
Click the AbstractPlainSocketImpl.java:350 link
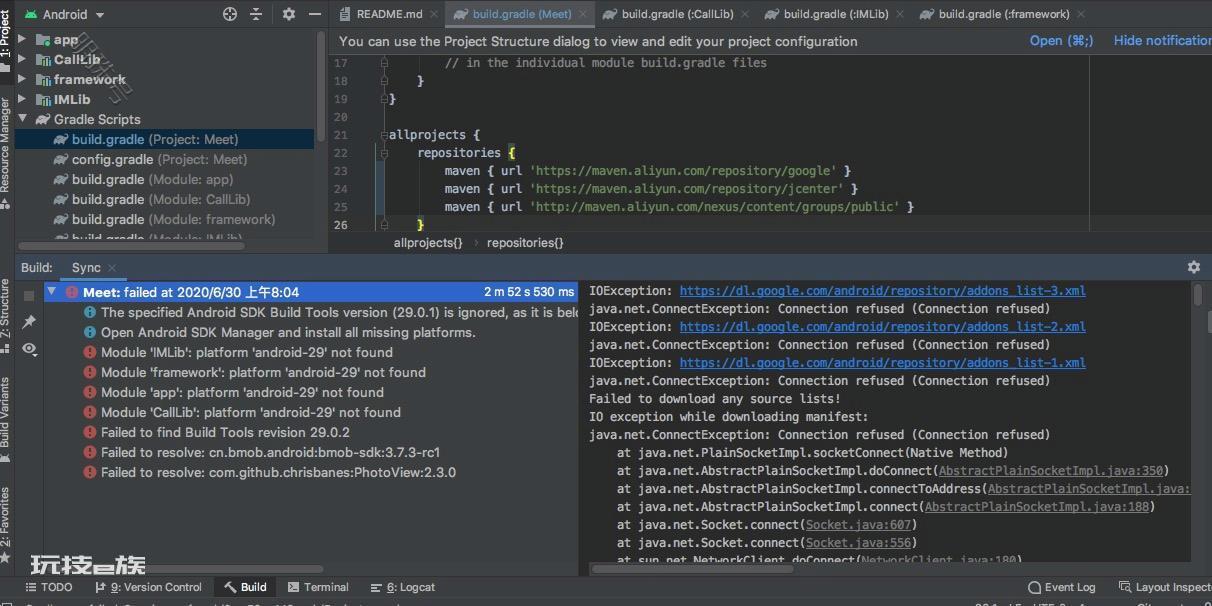(1050, 471)
